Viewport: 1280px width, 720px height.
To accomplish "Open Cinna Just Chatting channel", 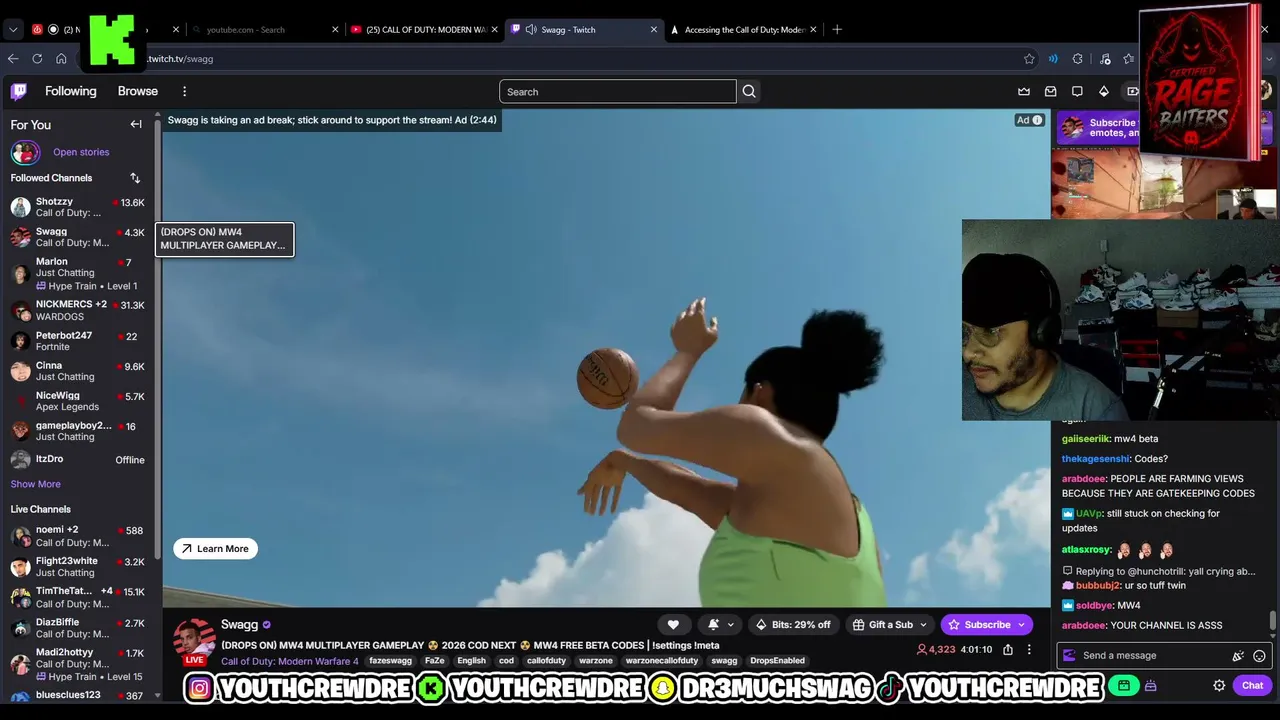I will 78,371.
